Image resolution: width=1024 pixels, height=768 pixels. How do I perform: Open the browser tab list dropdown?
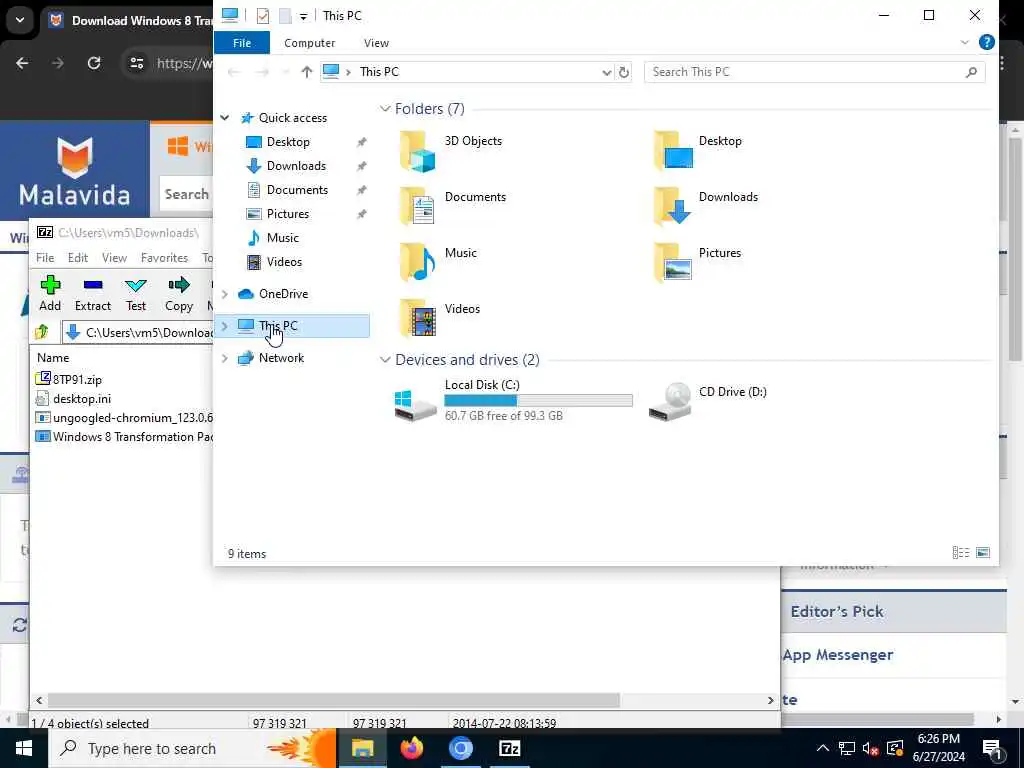[20, 20]
